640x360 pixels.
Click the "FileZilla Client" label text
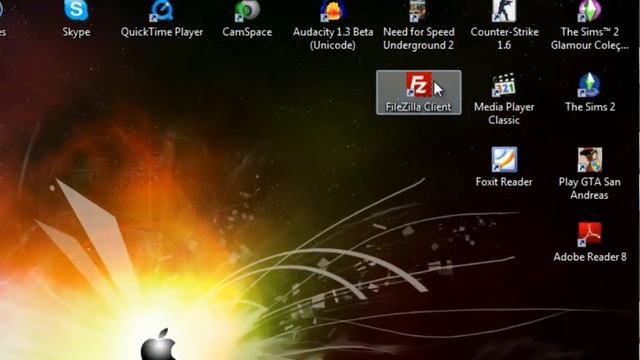tap(418, 107)
